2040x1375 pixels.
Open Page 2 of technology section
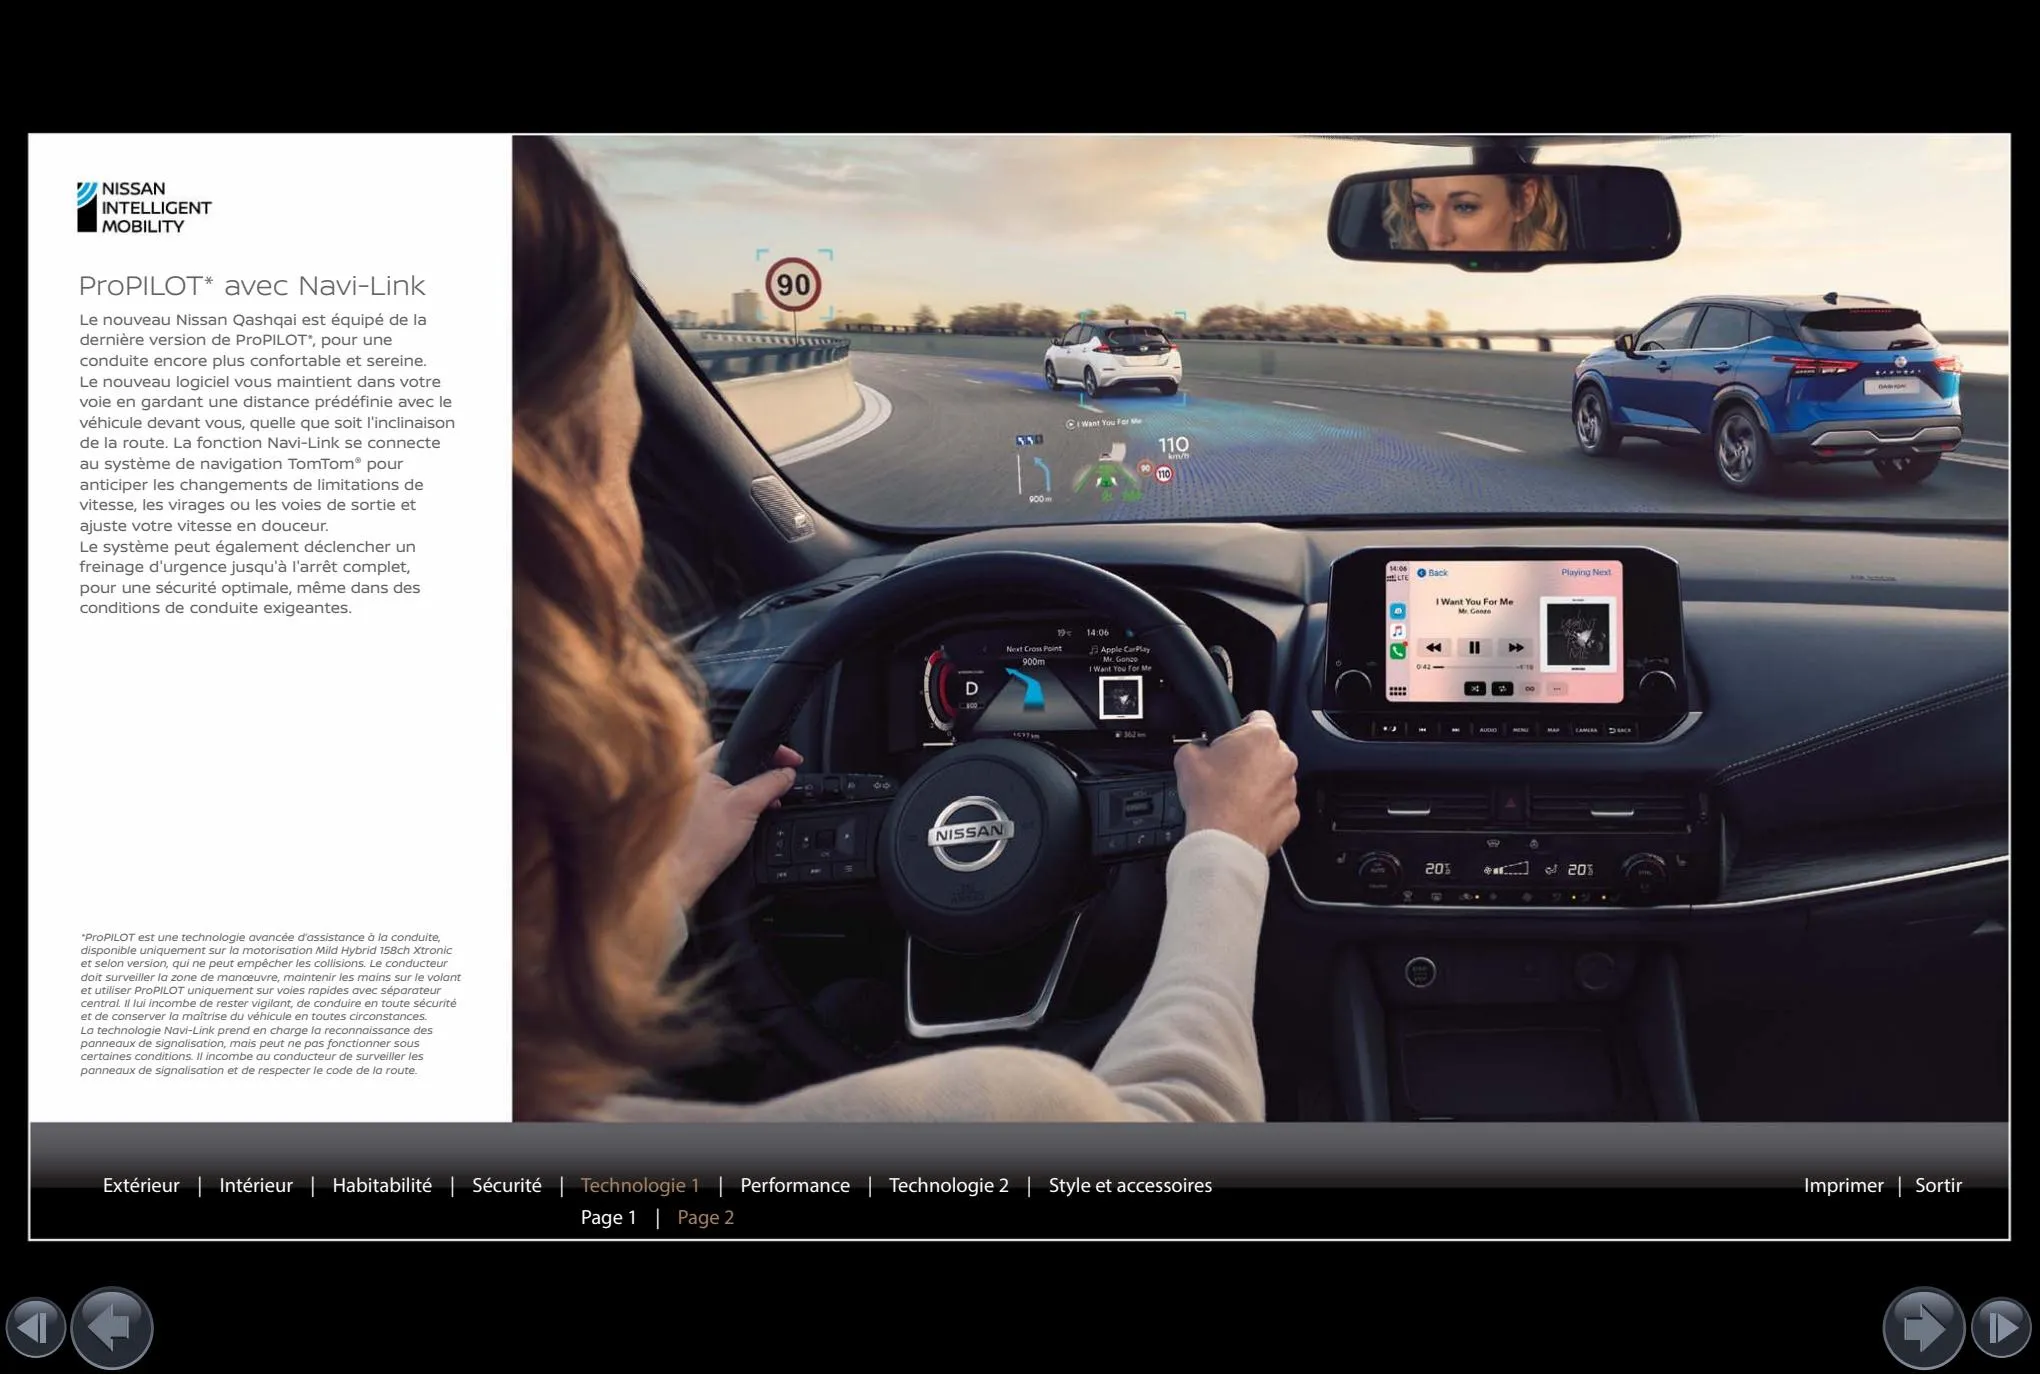pyautogui.click(x=704, y=1217)
